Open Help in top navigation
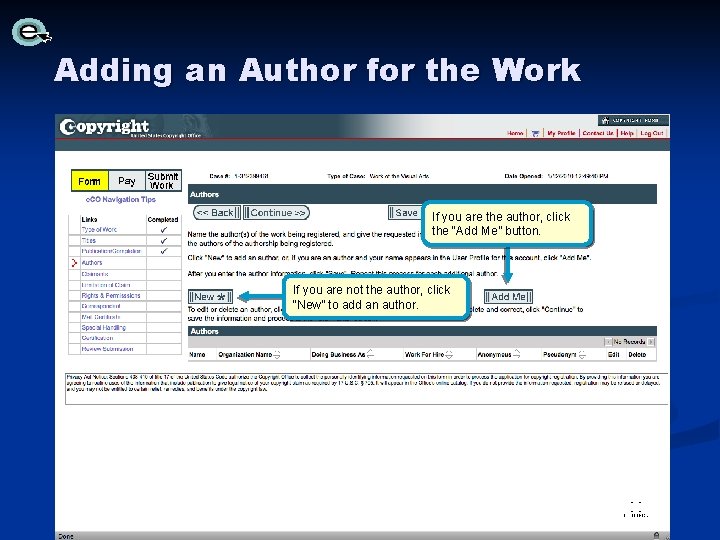The width and height of the screenshot is (720, 540). [627, 133]
